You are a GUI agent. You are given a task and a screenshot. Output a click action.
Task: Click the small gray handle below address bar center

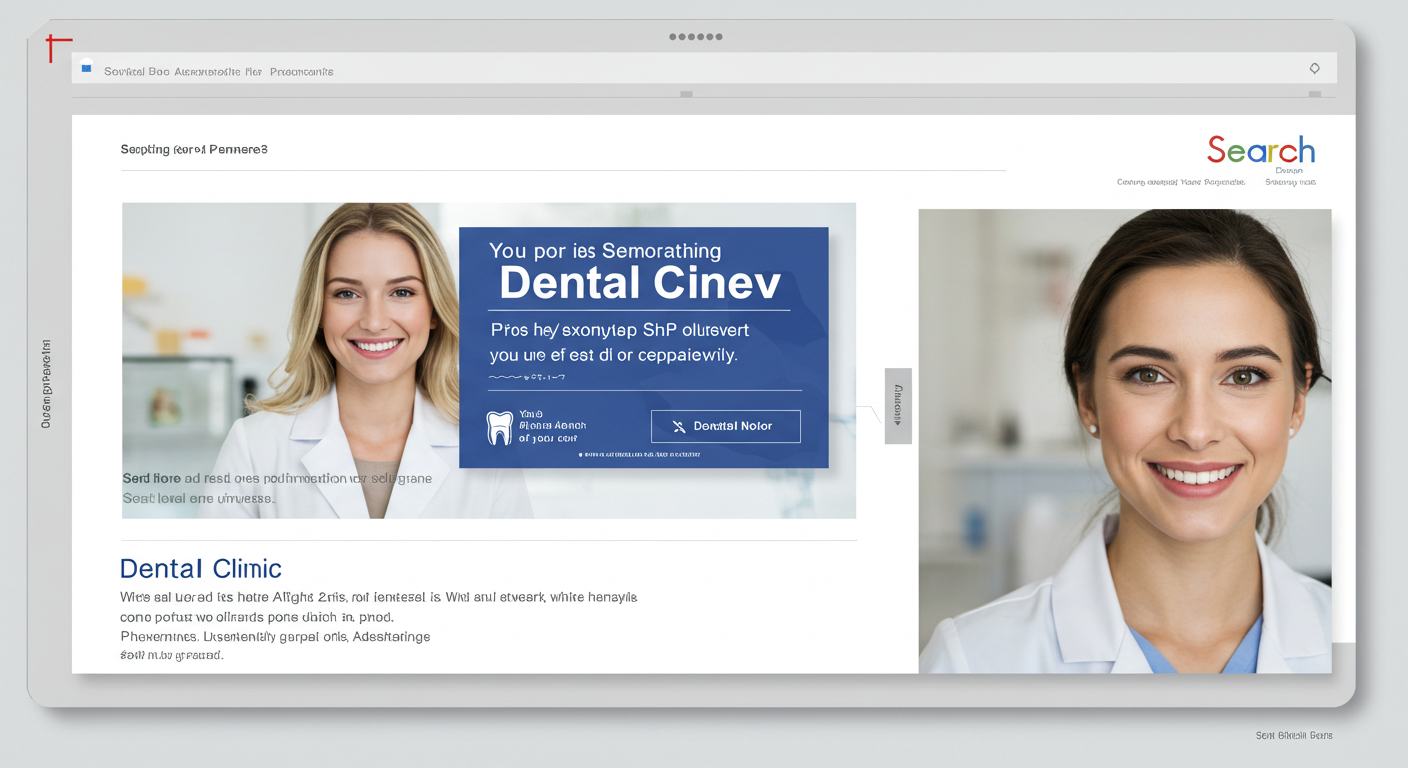(x=686, y=94)
